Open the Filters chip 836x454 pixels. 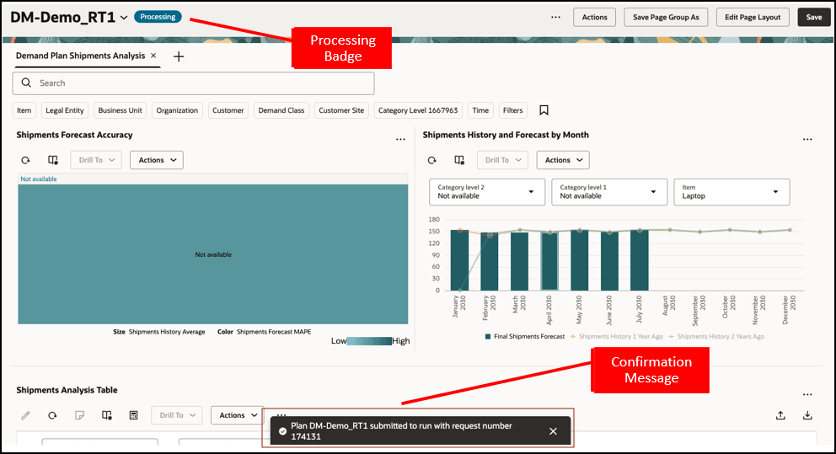tap(513, 110)
